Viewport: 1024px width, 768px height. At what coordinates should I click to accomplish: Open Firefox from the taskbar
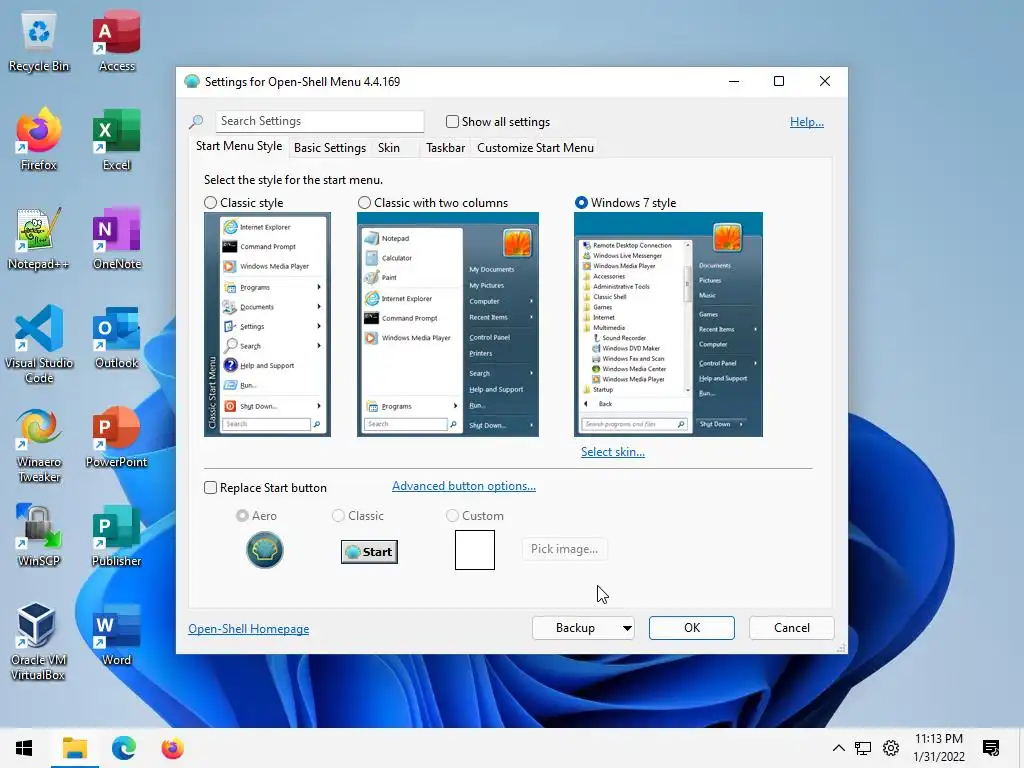pos(172,748)
